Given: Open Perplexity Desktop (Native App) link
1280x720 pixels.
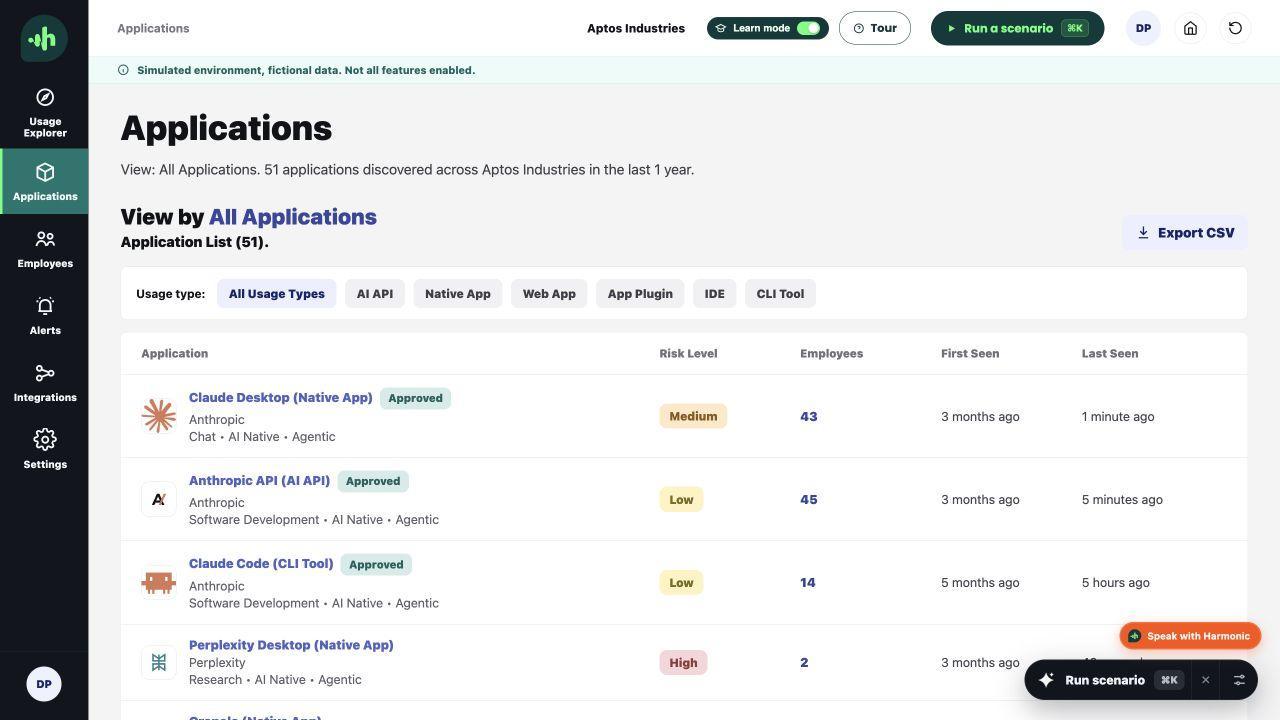Looking at the screenshot, I should (291, 645).
